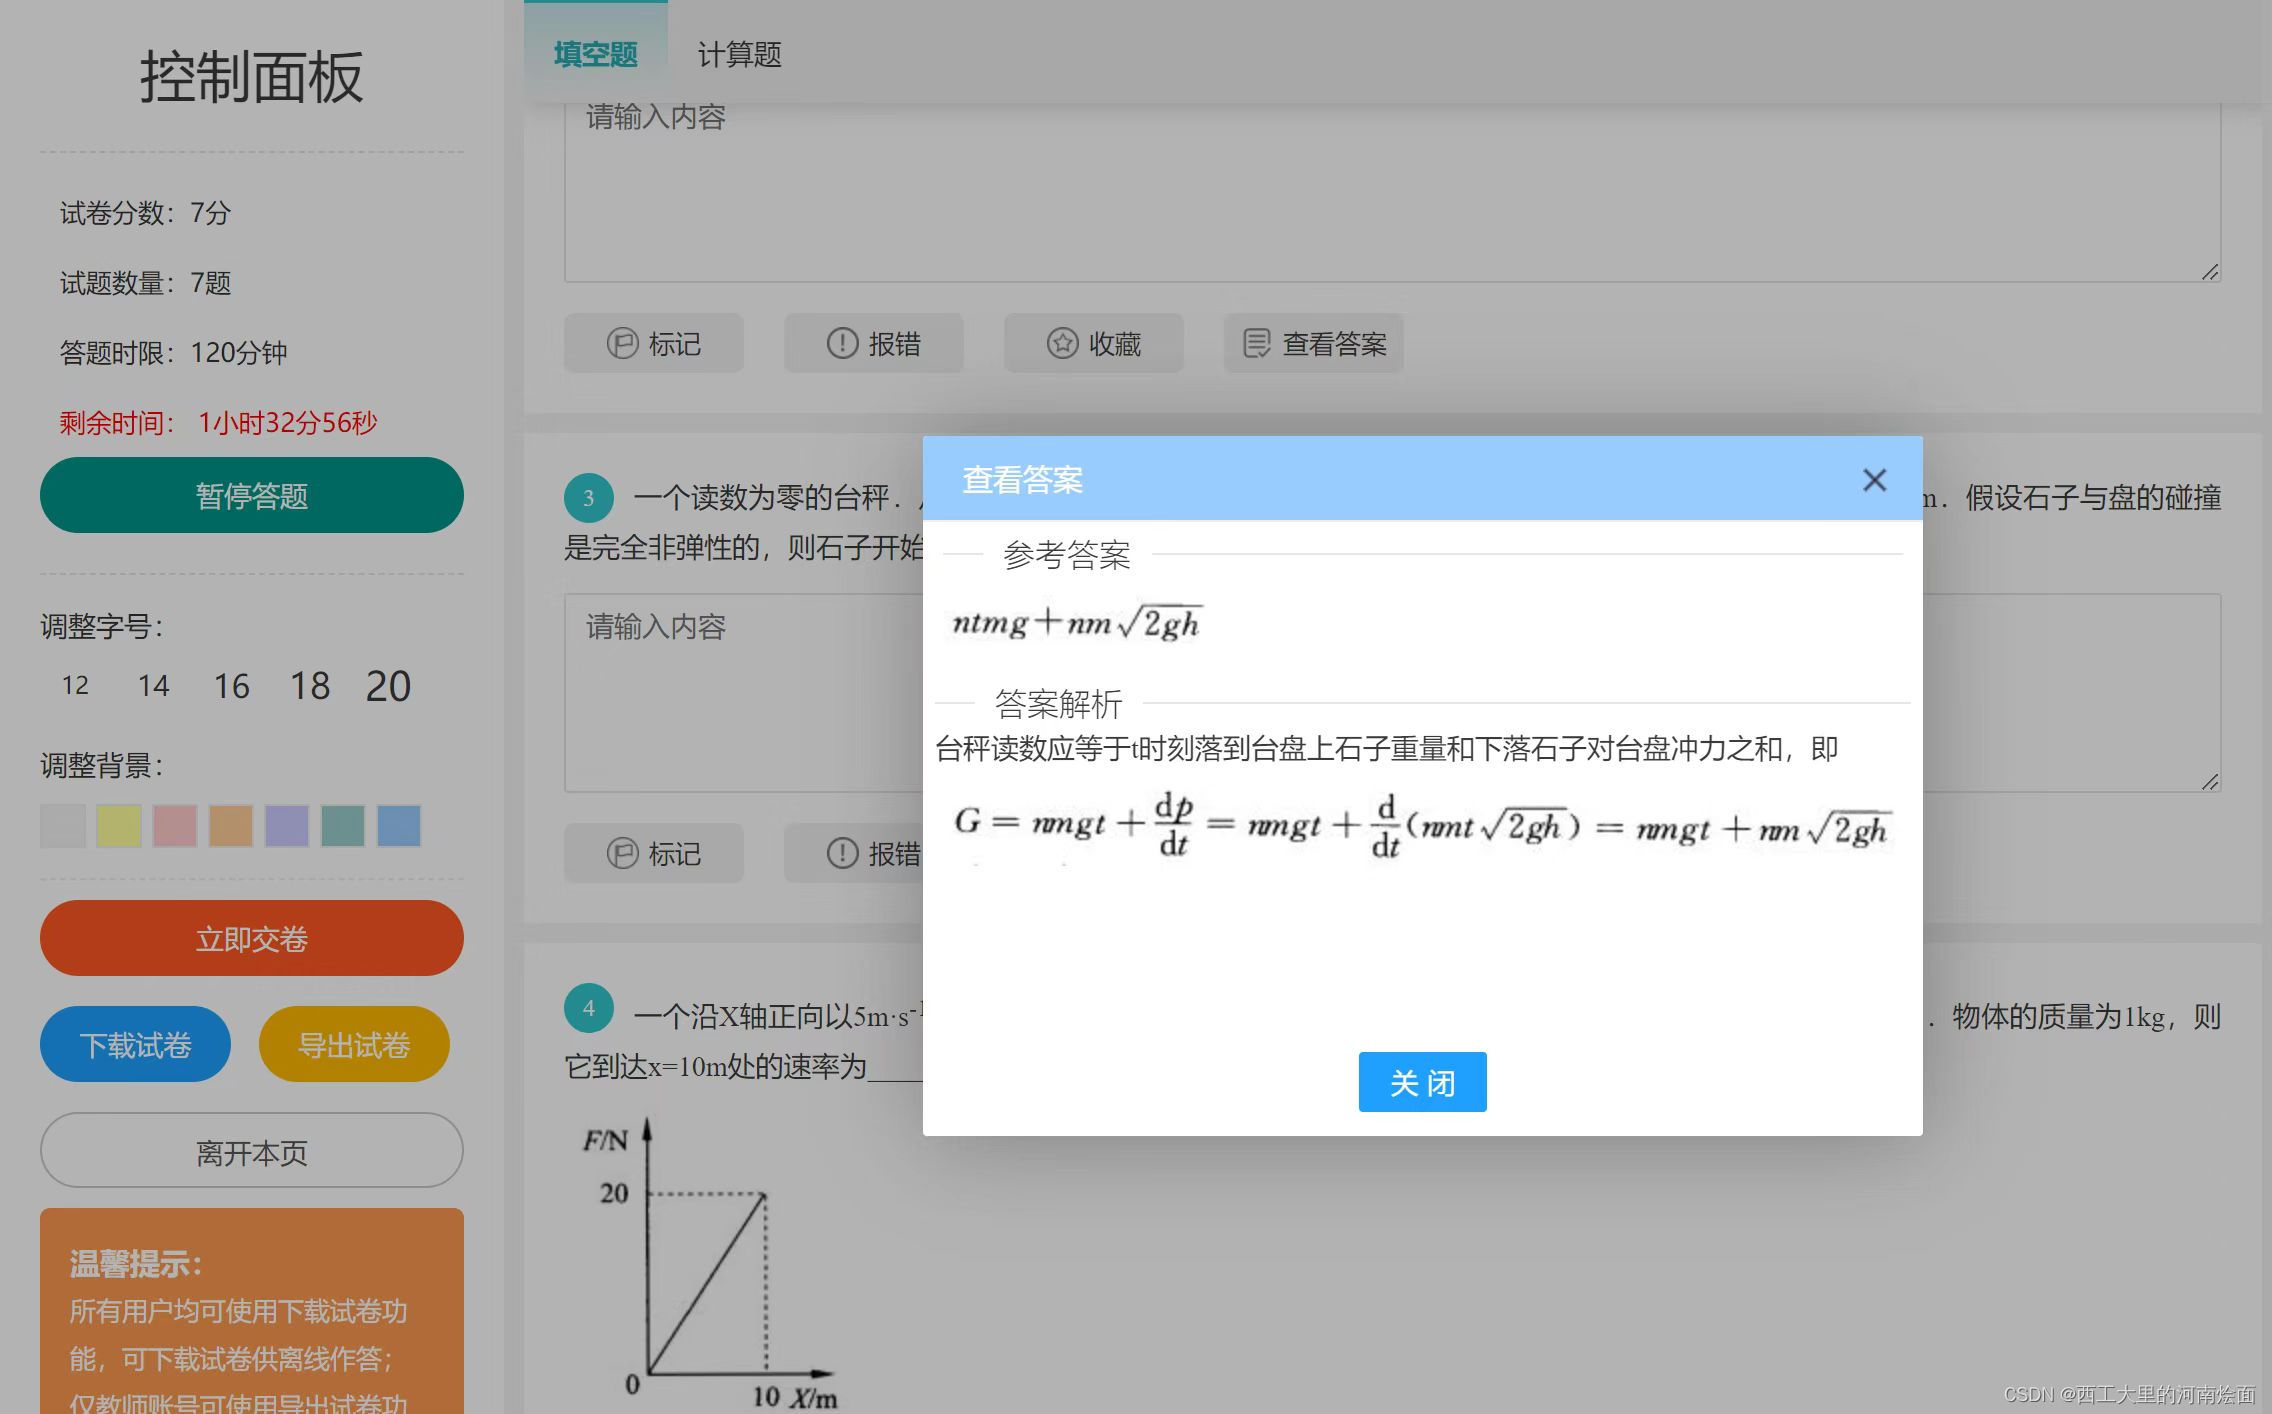Click the 导出试卷 button
The width and height of the screenshot is (2272, 1414).
[354, 1044]
